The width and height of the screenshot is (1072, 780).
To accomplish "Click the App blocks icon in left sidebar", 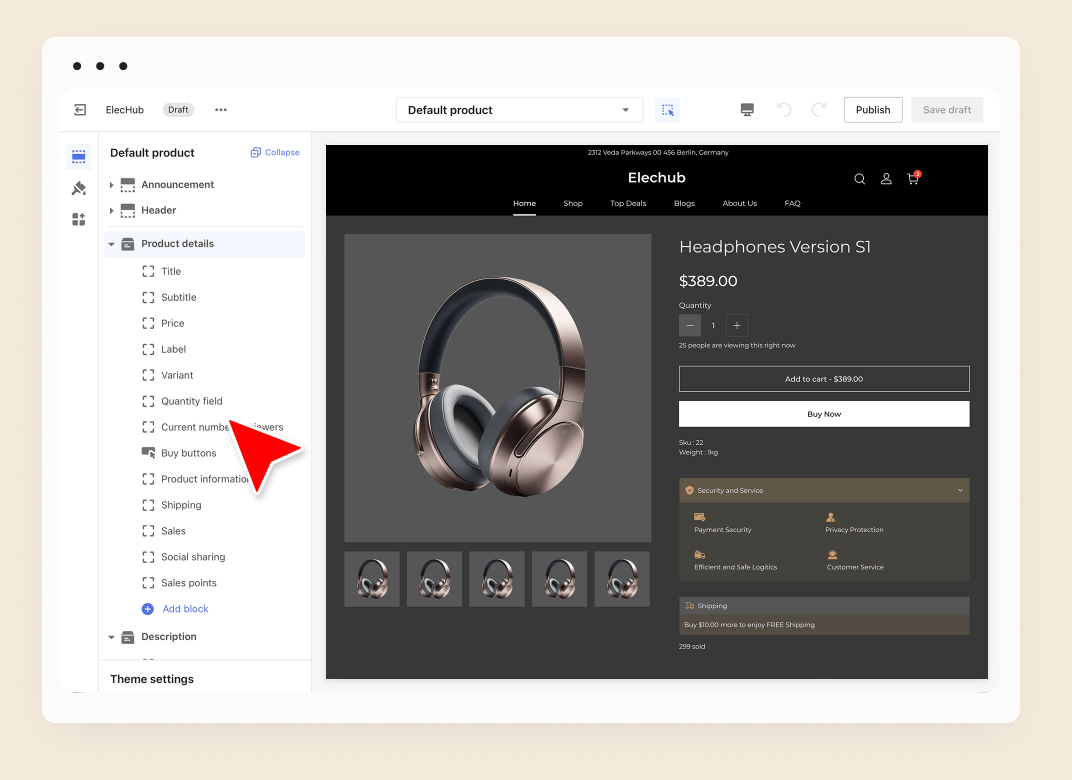I will point(79,219).
